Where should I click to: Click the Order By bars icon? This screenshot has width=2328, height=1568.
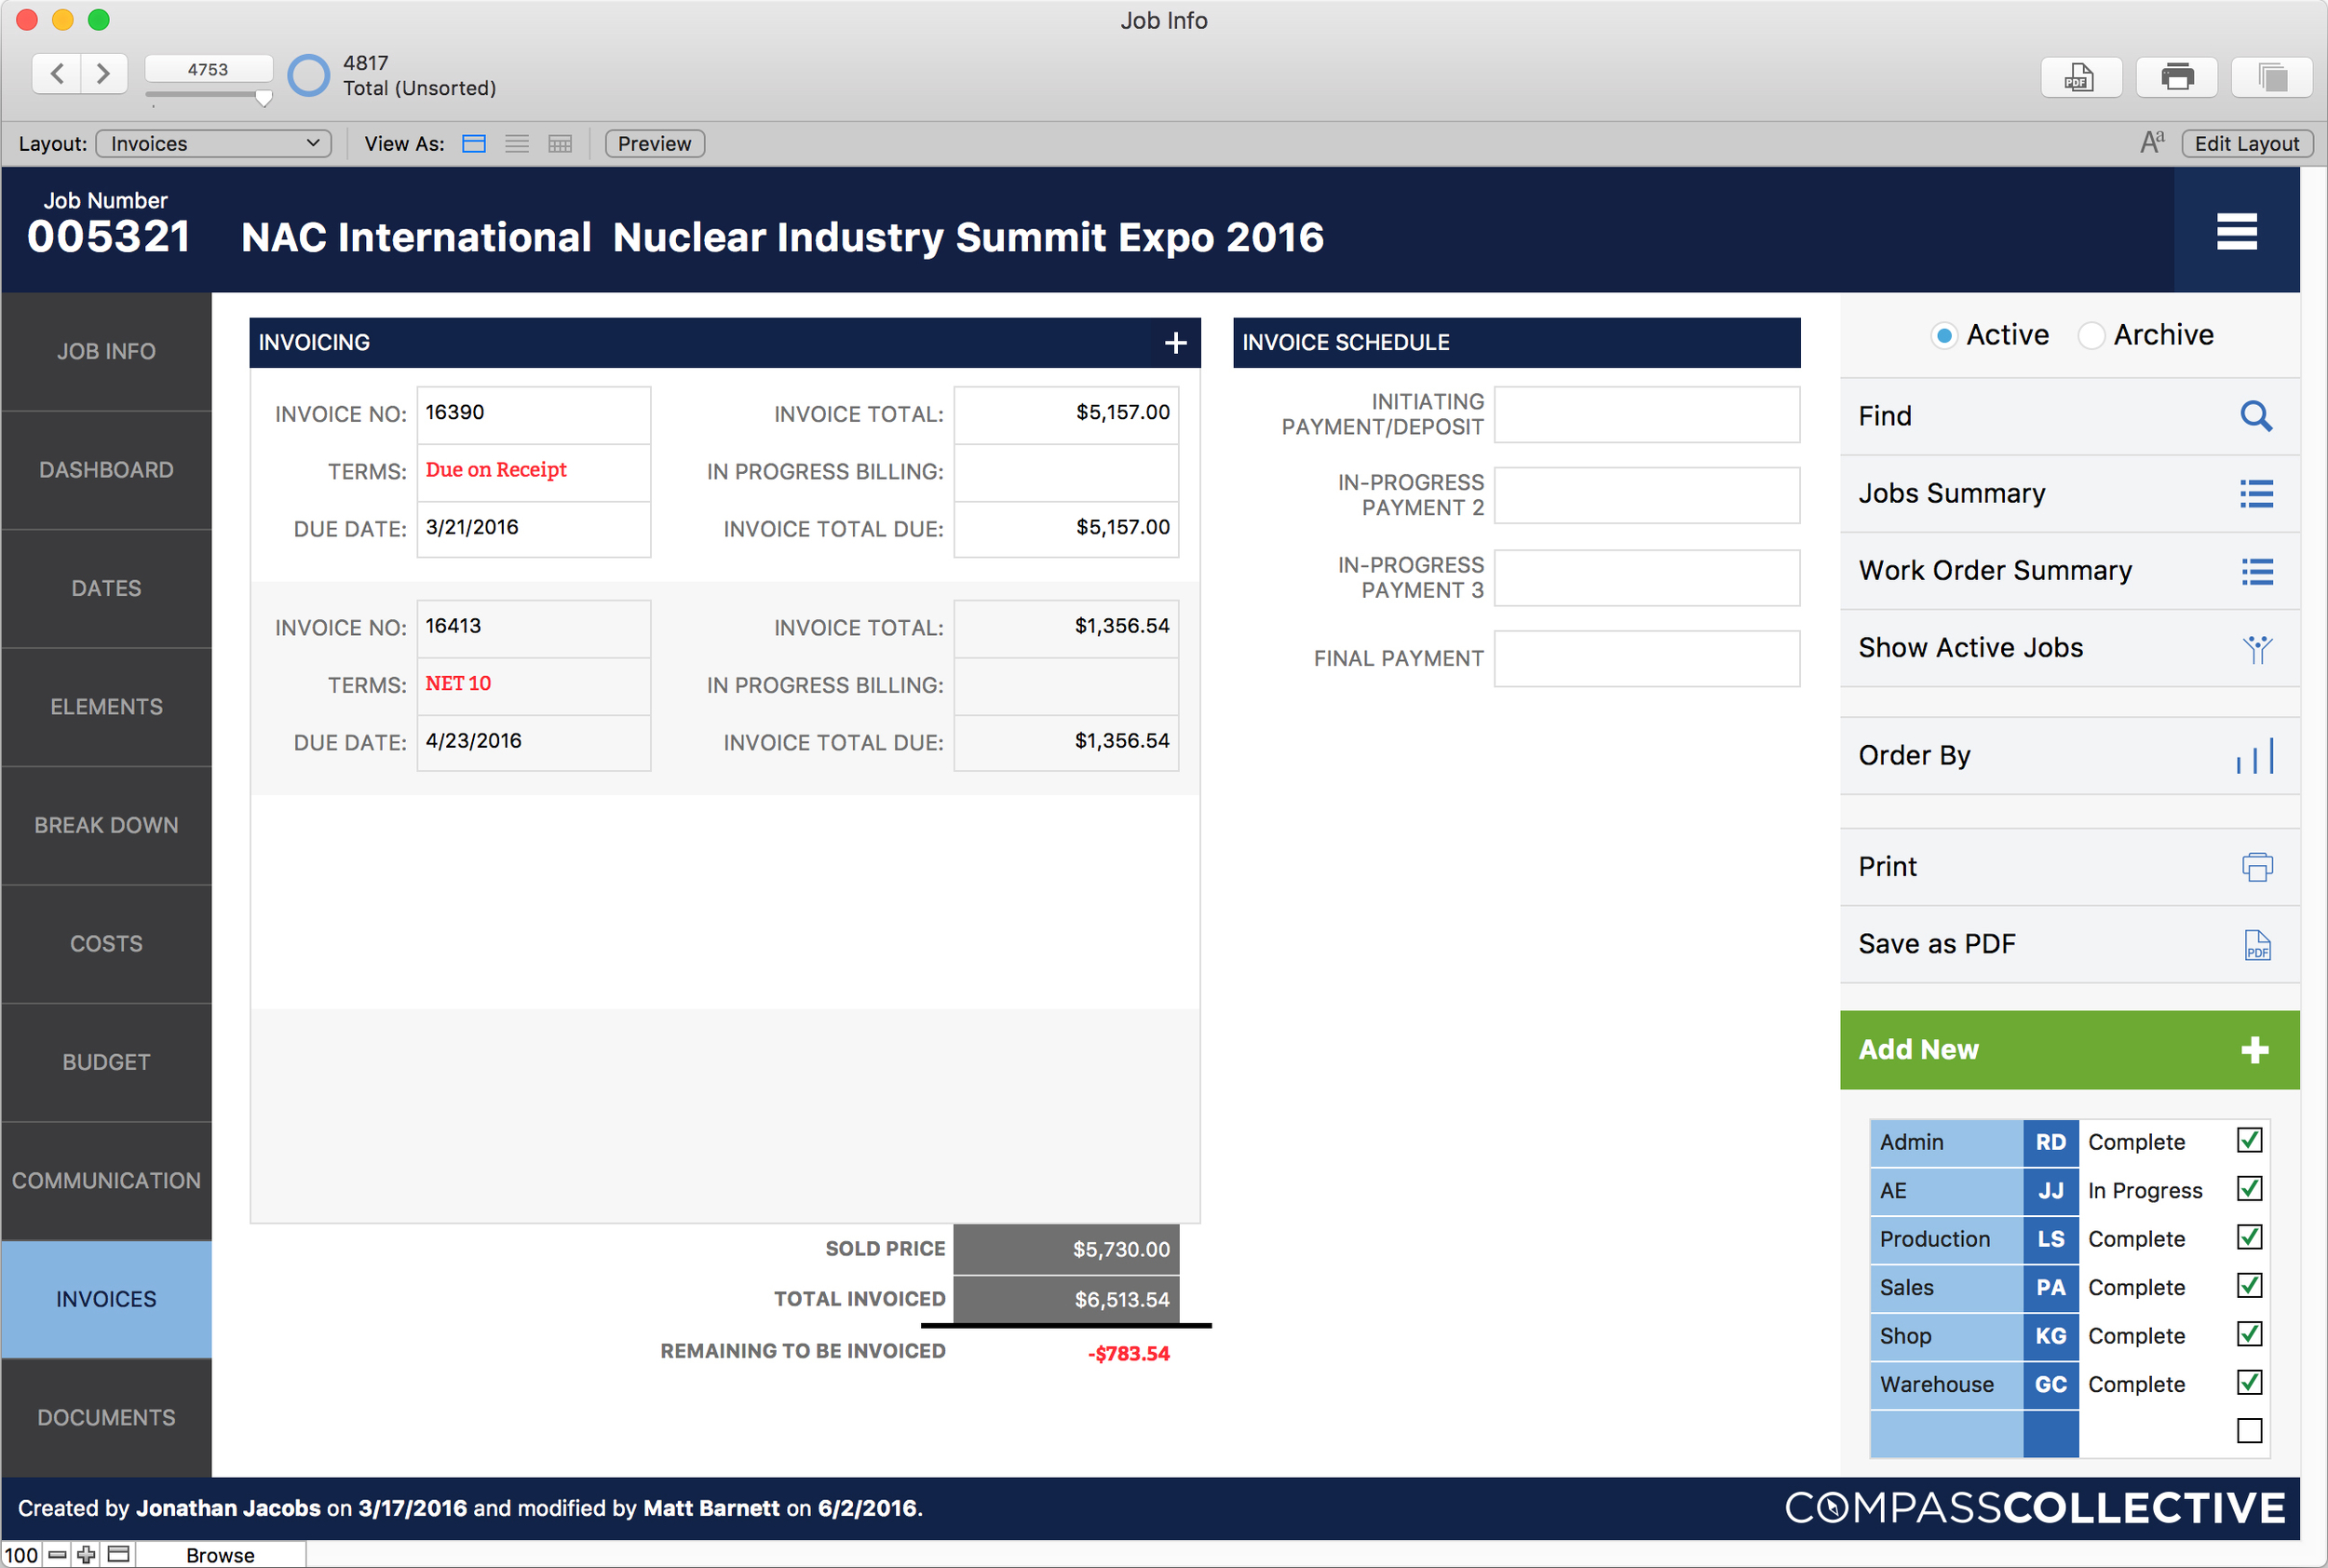(2254, 756)
